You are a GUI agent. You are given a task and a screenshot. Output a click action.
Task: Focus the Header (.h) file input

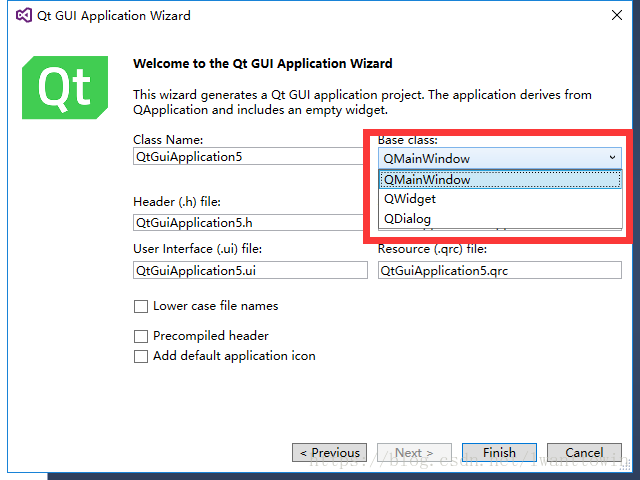pyautogui.click(x=248, y=223)
